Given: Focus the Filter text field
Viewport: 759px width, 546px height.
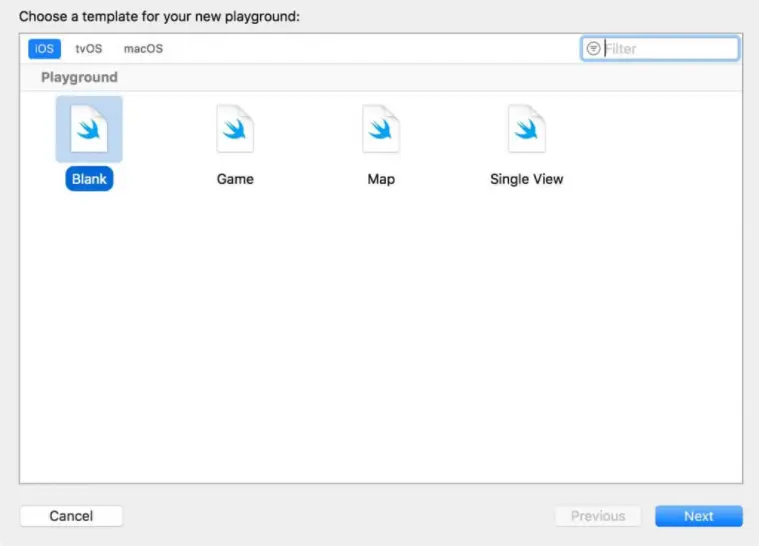Looking at the screenshot, I should point(660,48).
